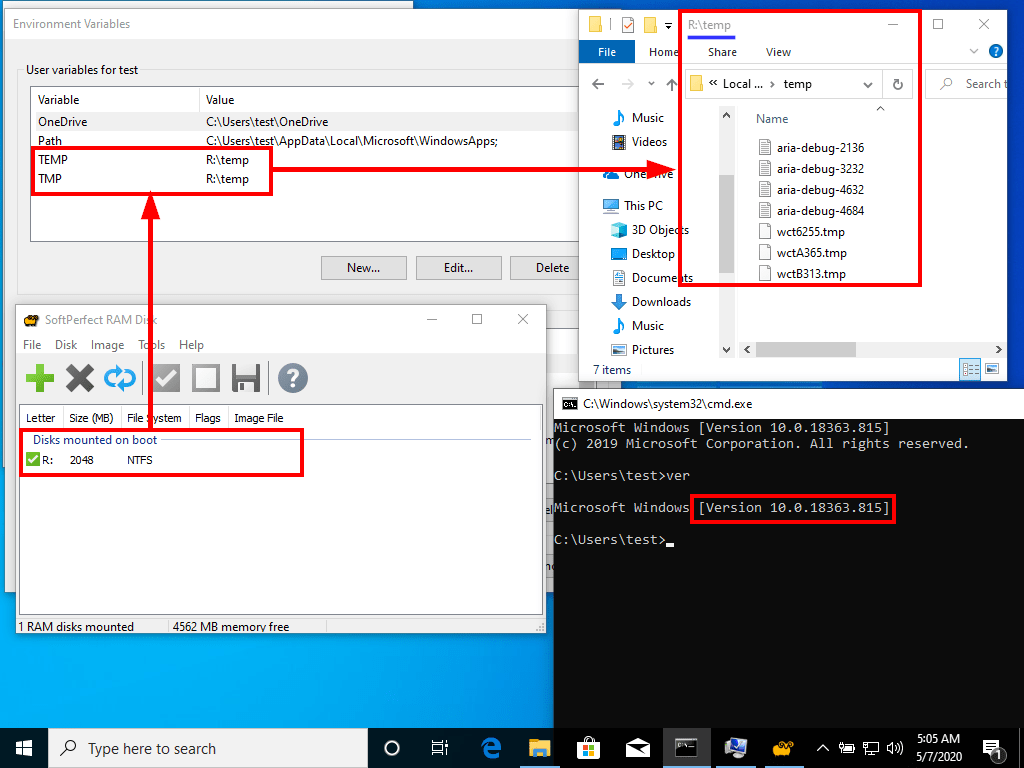Viewport: 1024px width, 768px height.
Task: Open the Windows Start menu
Action: 24,748
